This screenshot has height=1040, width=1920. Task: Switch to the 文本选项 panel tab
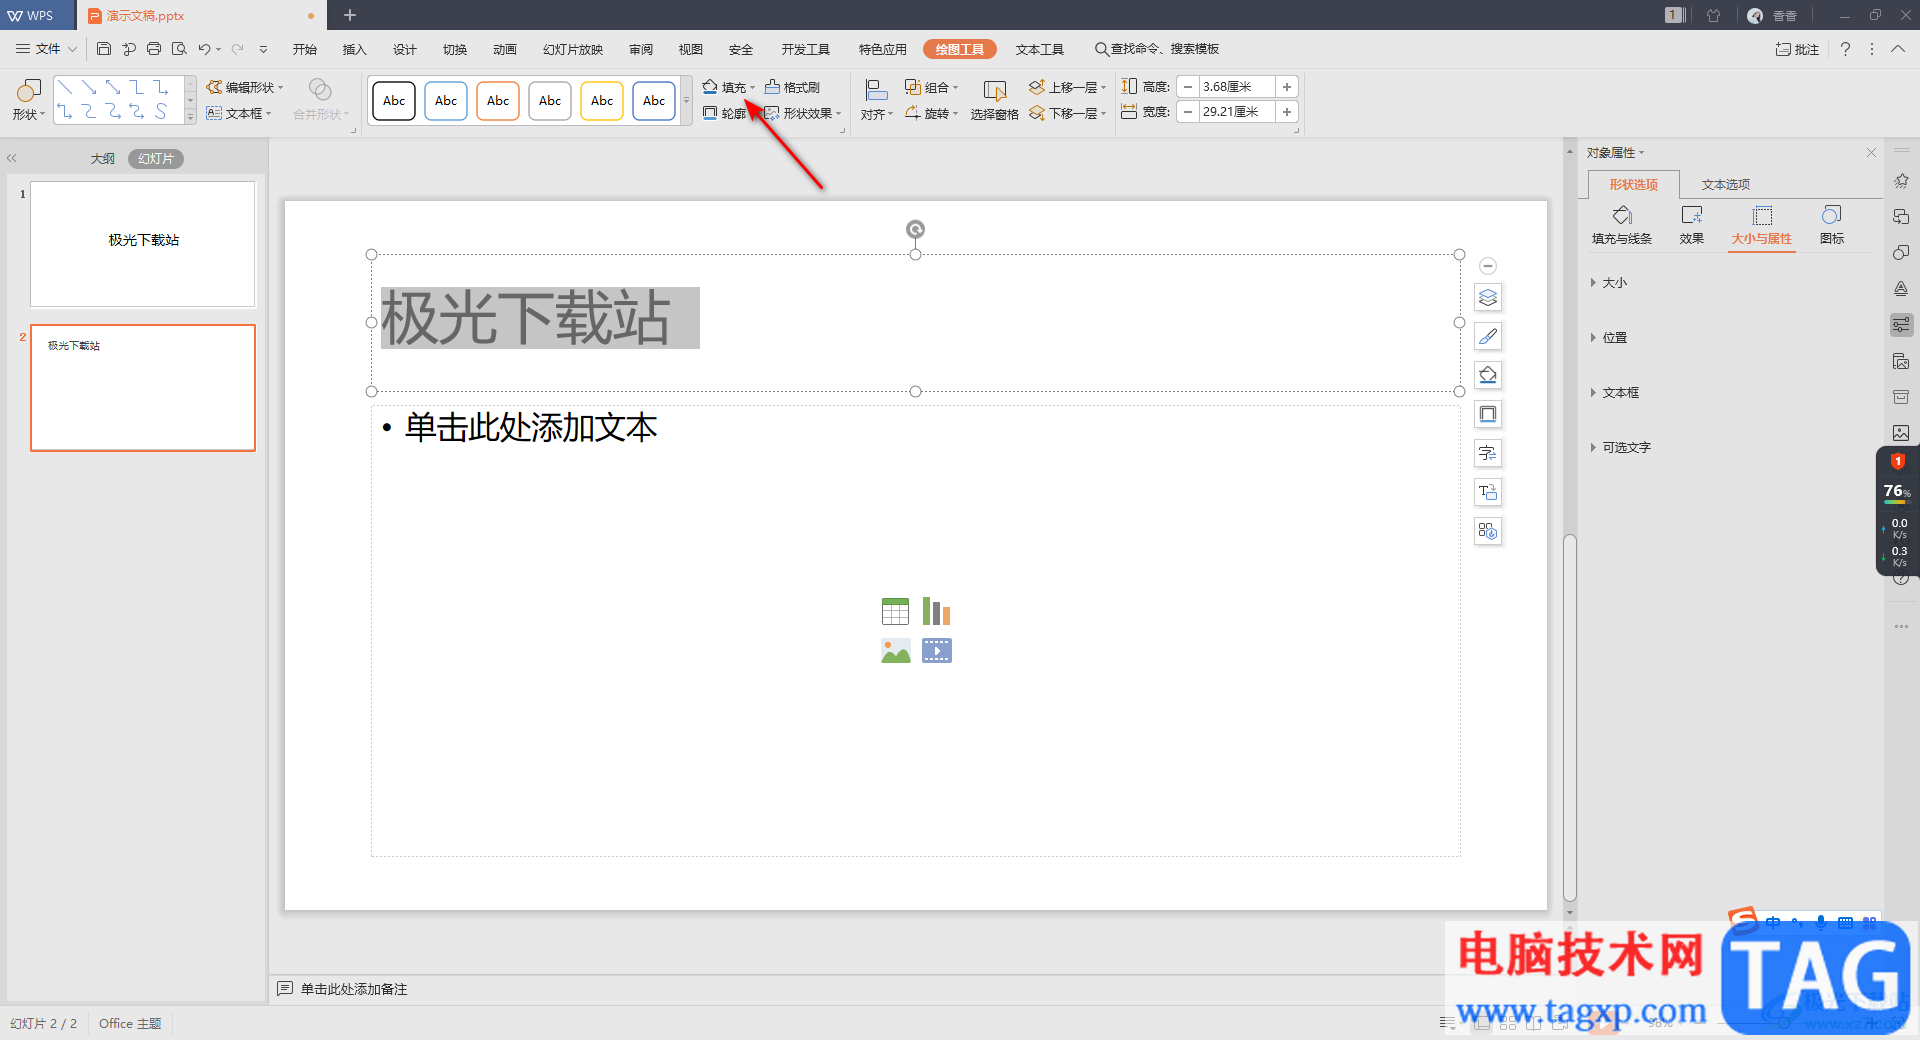pyautogui.click(x=1726, y=184)
